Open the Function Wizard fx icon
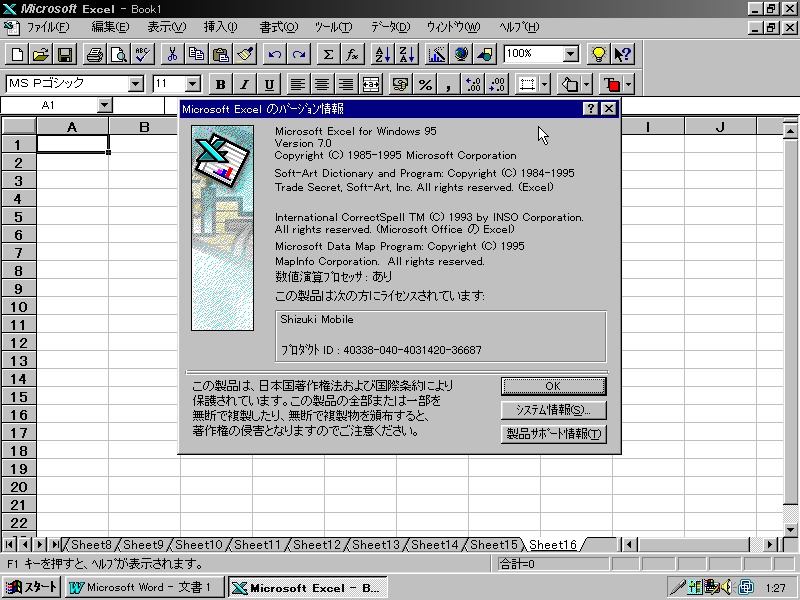This screenshot has width=800, height=600. coord(353,54)
